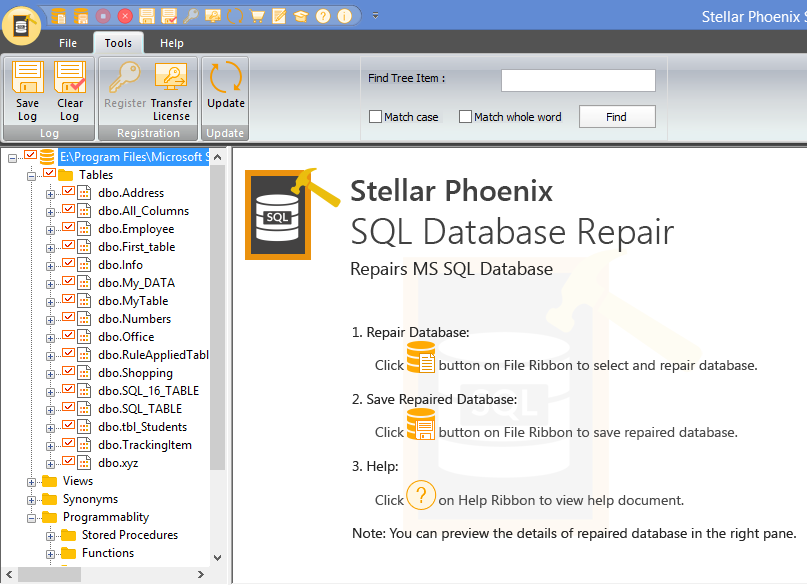807x585 pixels.
Task: Collapse the Tables folder node
Action: [x=31, y=176]
